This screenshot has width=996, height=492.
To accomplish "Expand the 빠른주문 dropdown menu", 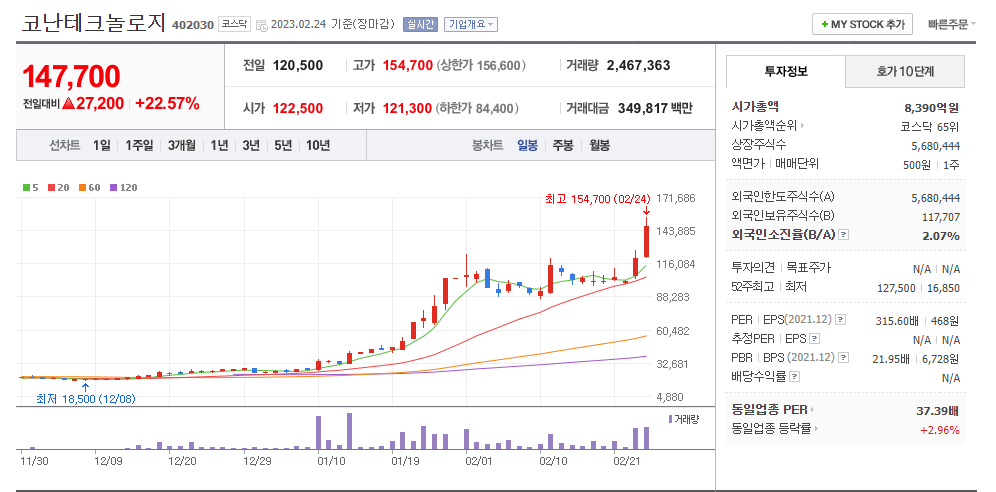I will (x=952, y=24).
